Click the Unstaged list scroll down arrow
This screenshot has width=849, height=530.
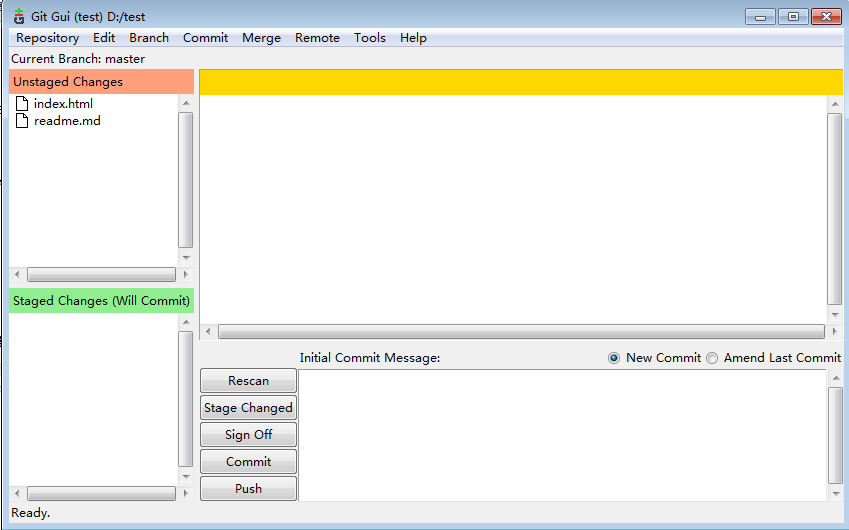pyautogui.click(x=186, y=257)
